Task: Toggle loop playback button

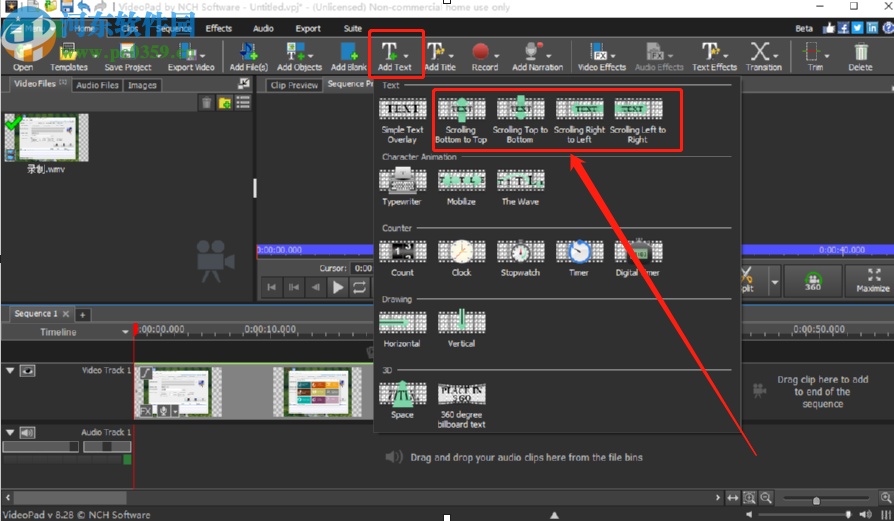Action: click(359, 287)
